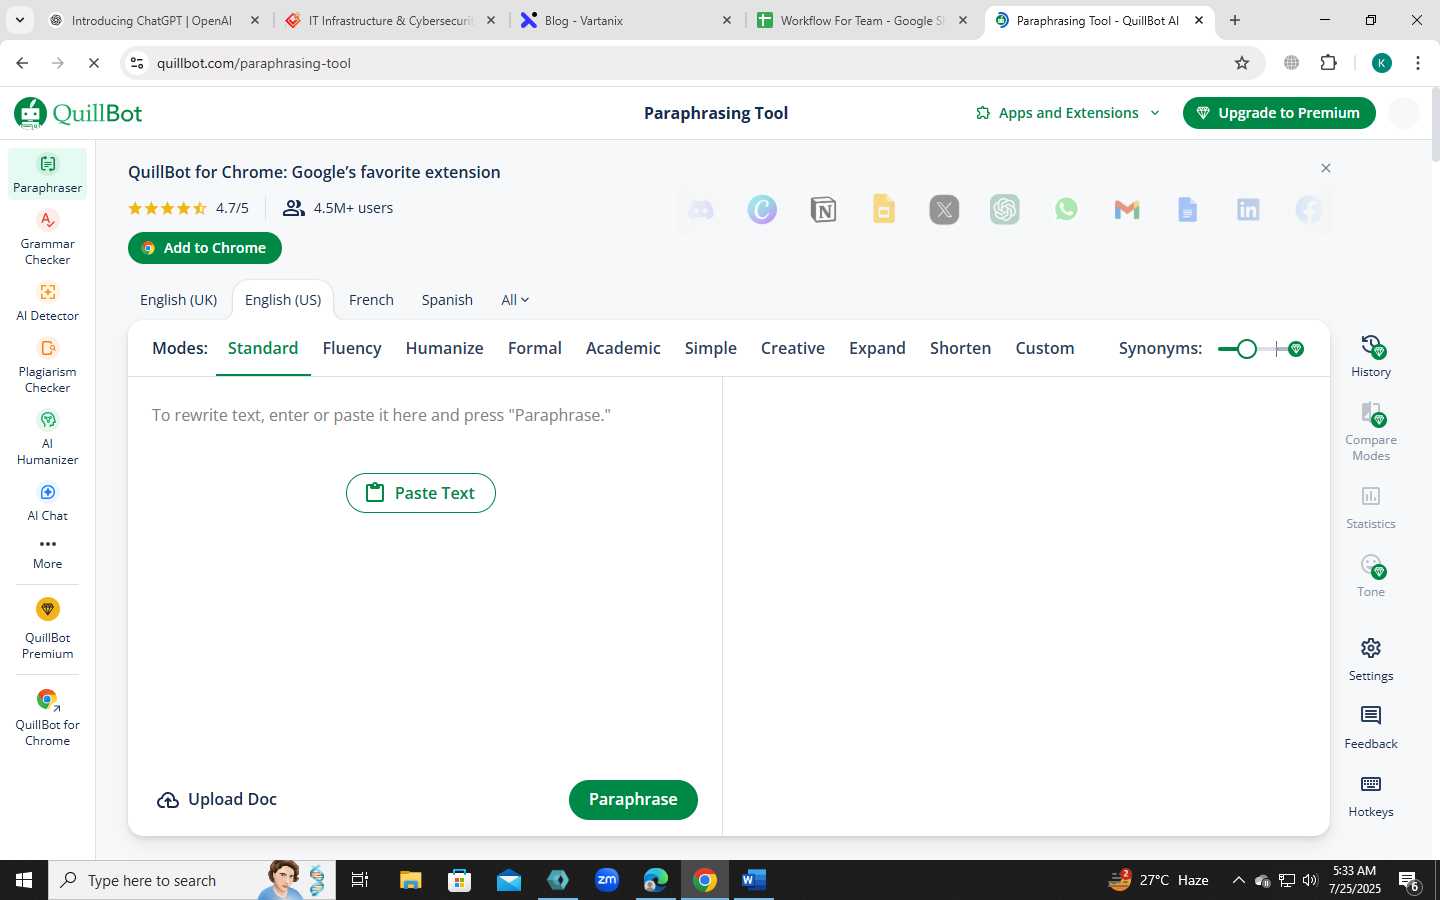Open the Feedback panel

(x=1371, y=728)
